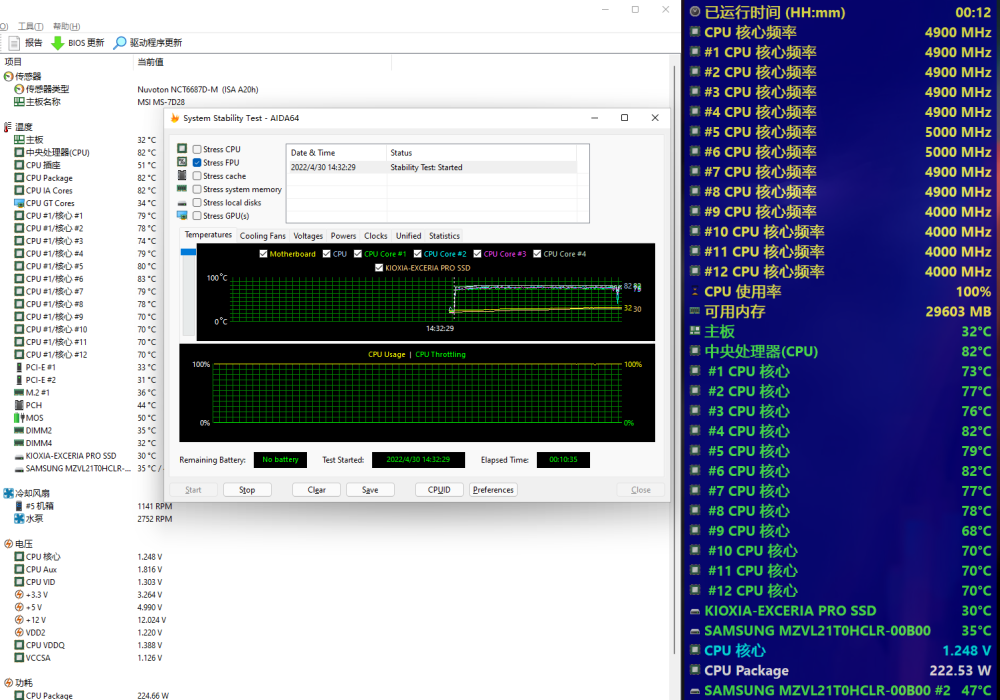Uncheck the Stress FPU checkbox
Screen dimensions: 1000x700
point(197,163)
